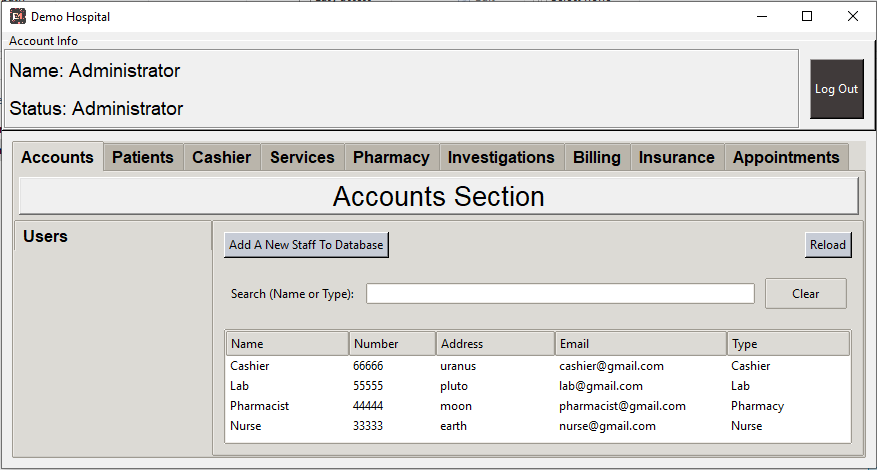Sort staff by Name column header
The image size is (877, 470).
[x=287, y=344]
